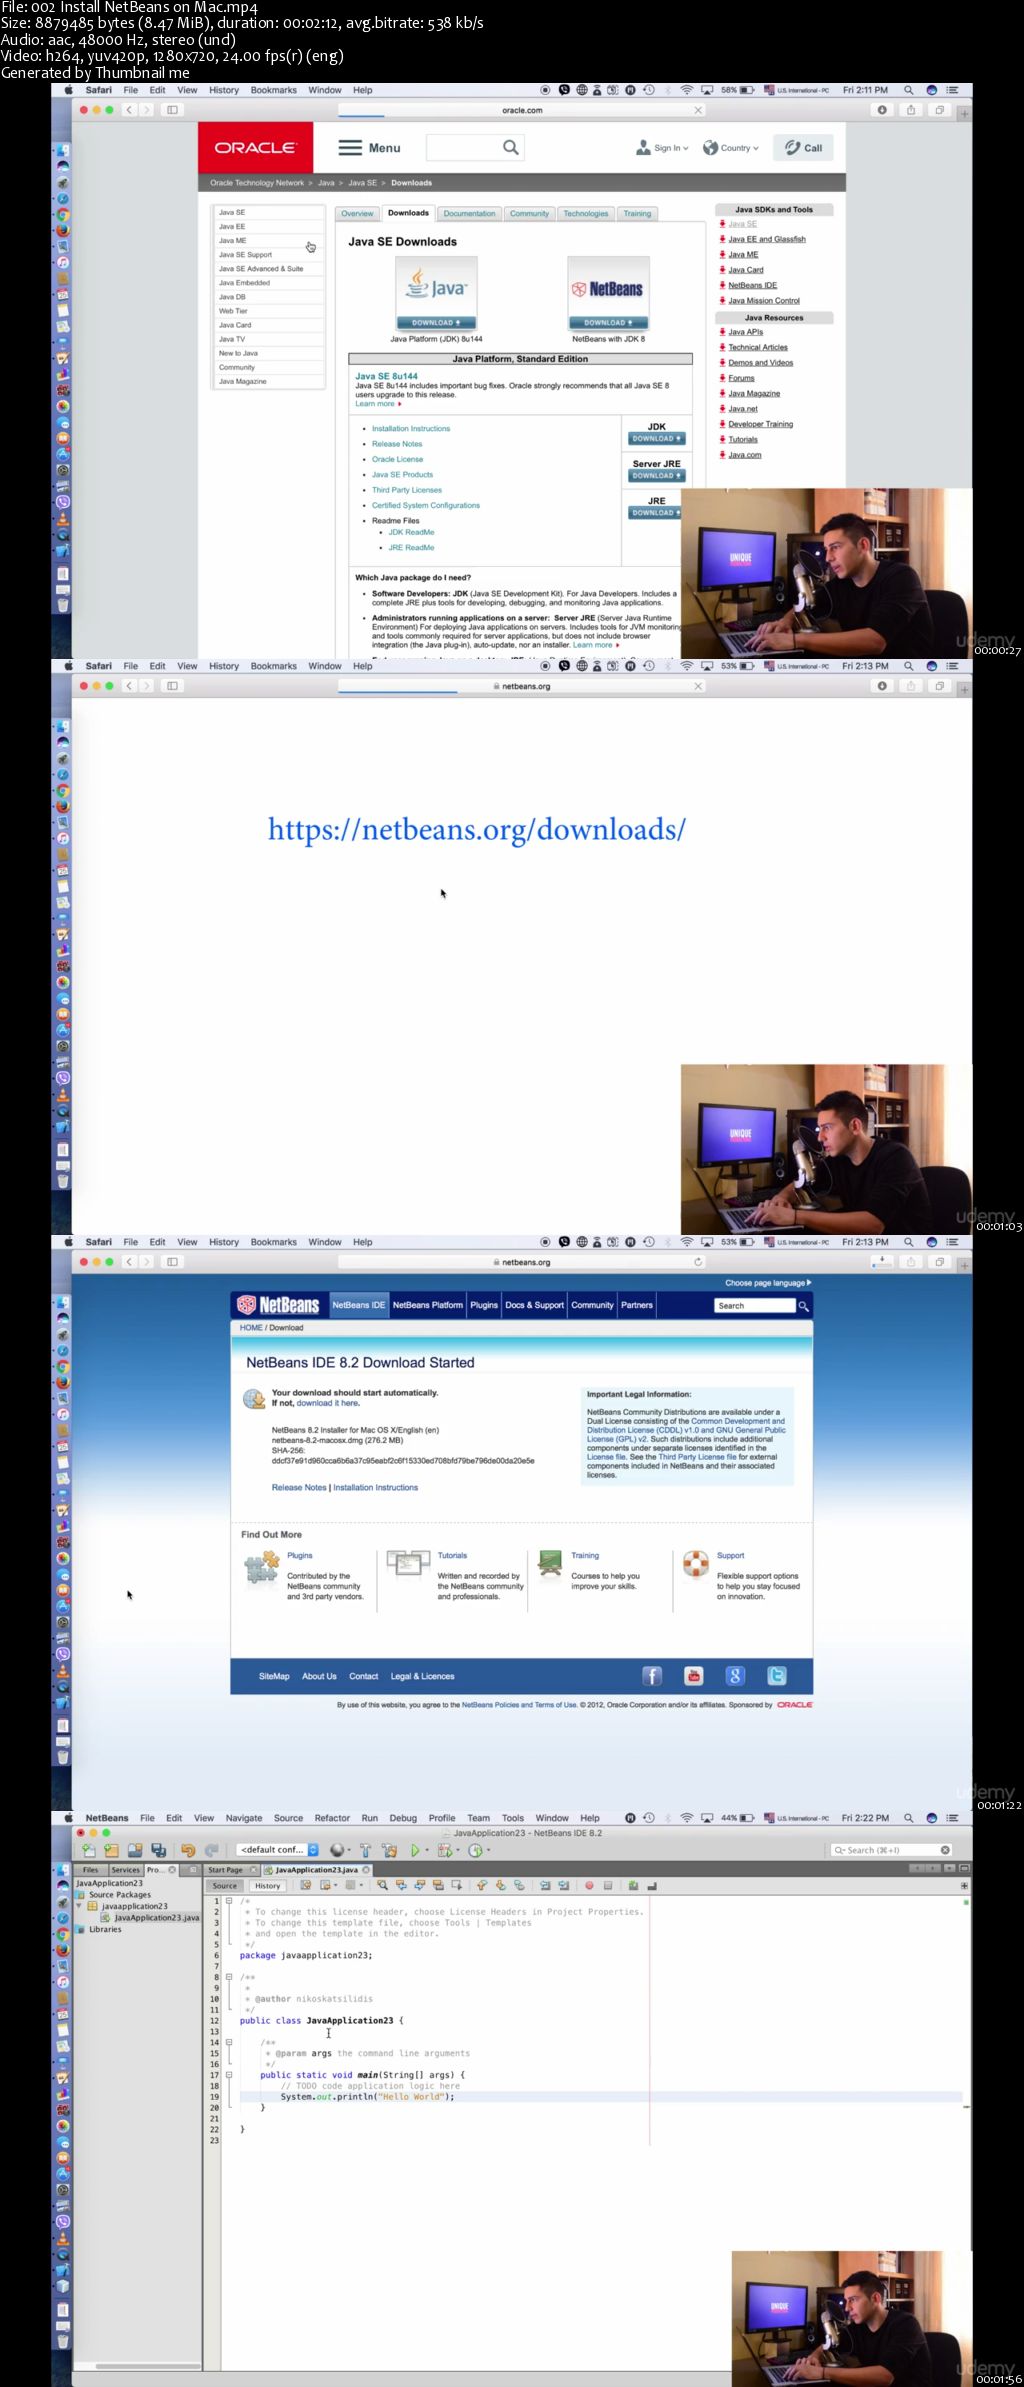
Task: Select Overview tab on Oracle Java page
Action: click(357, 213)
